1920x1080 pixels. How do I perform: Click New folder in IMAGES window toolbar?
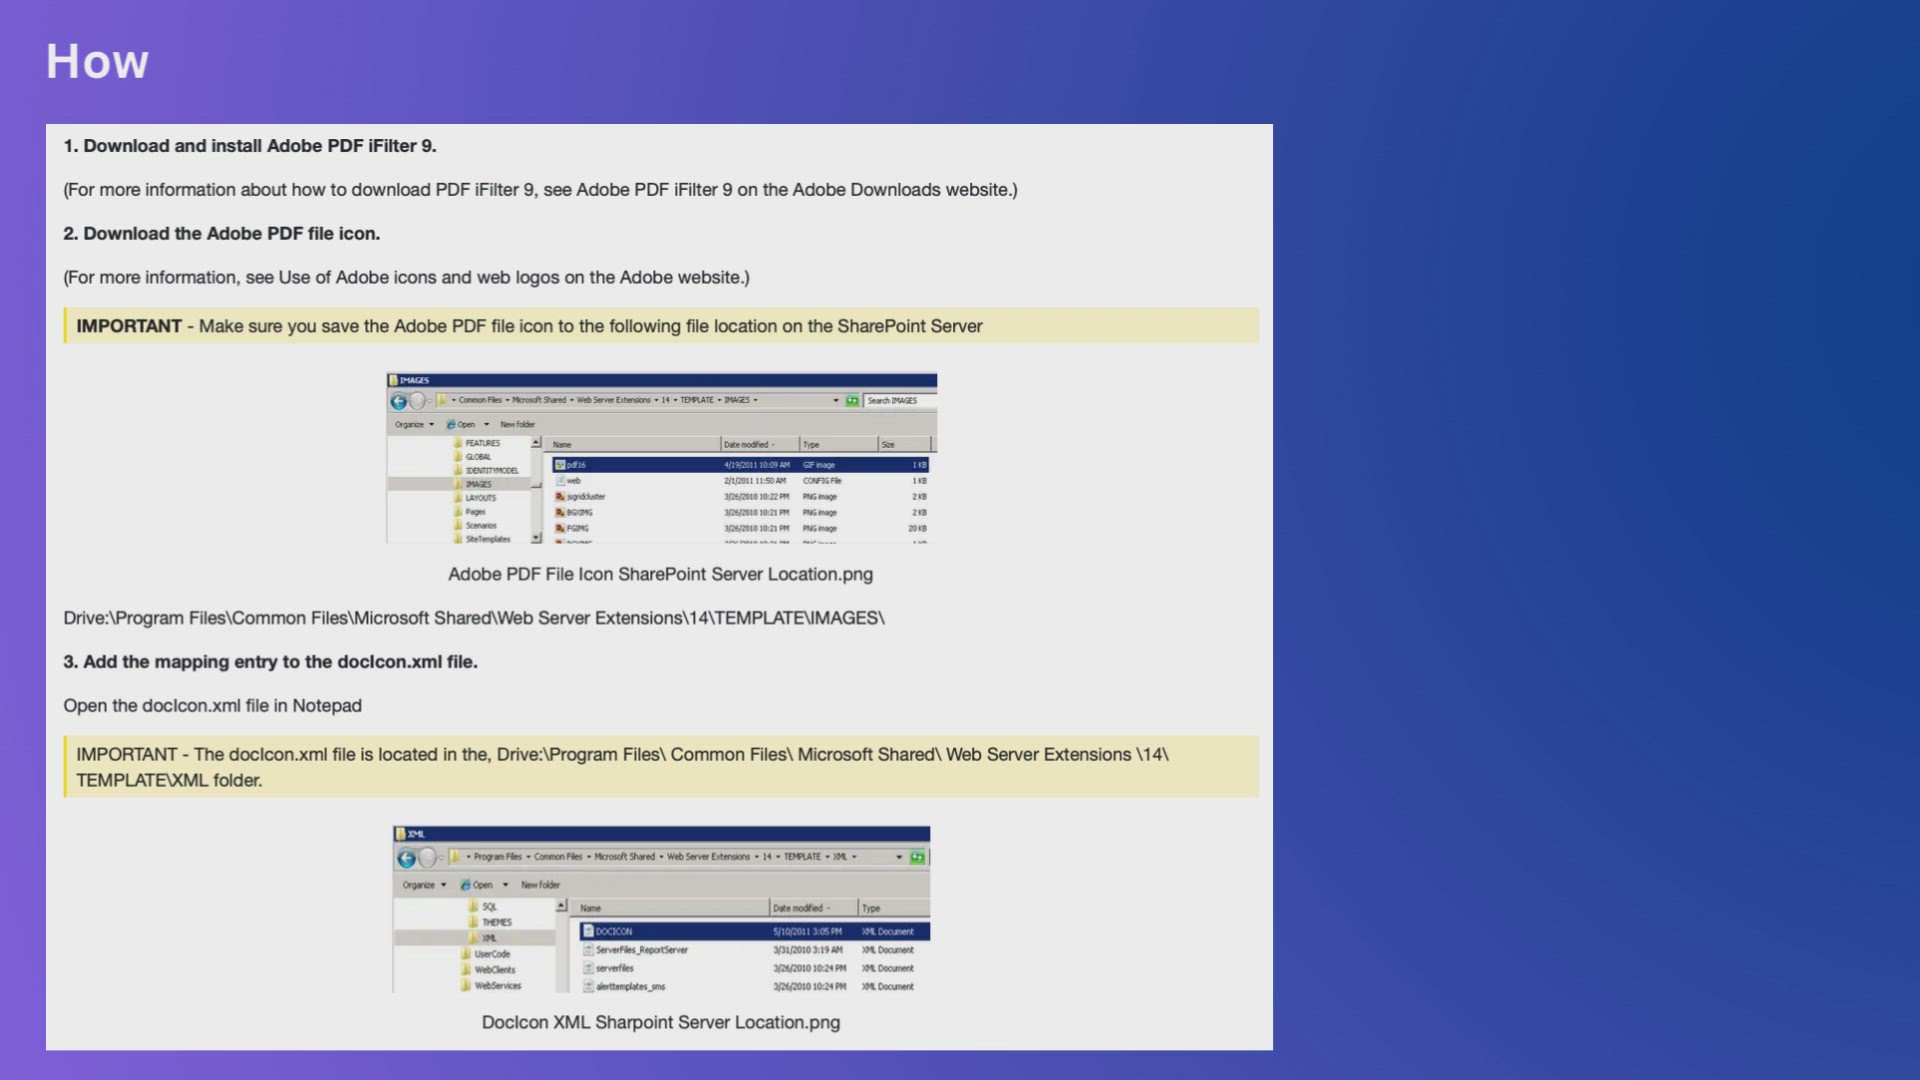pos(517,425)
